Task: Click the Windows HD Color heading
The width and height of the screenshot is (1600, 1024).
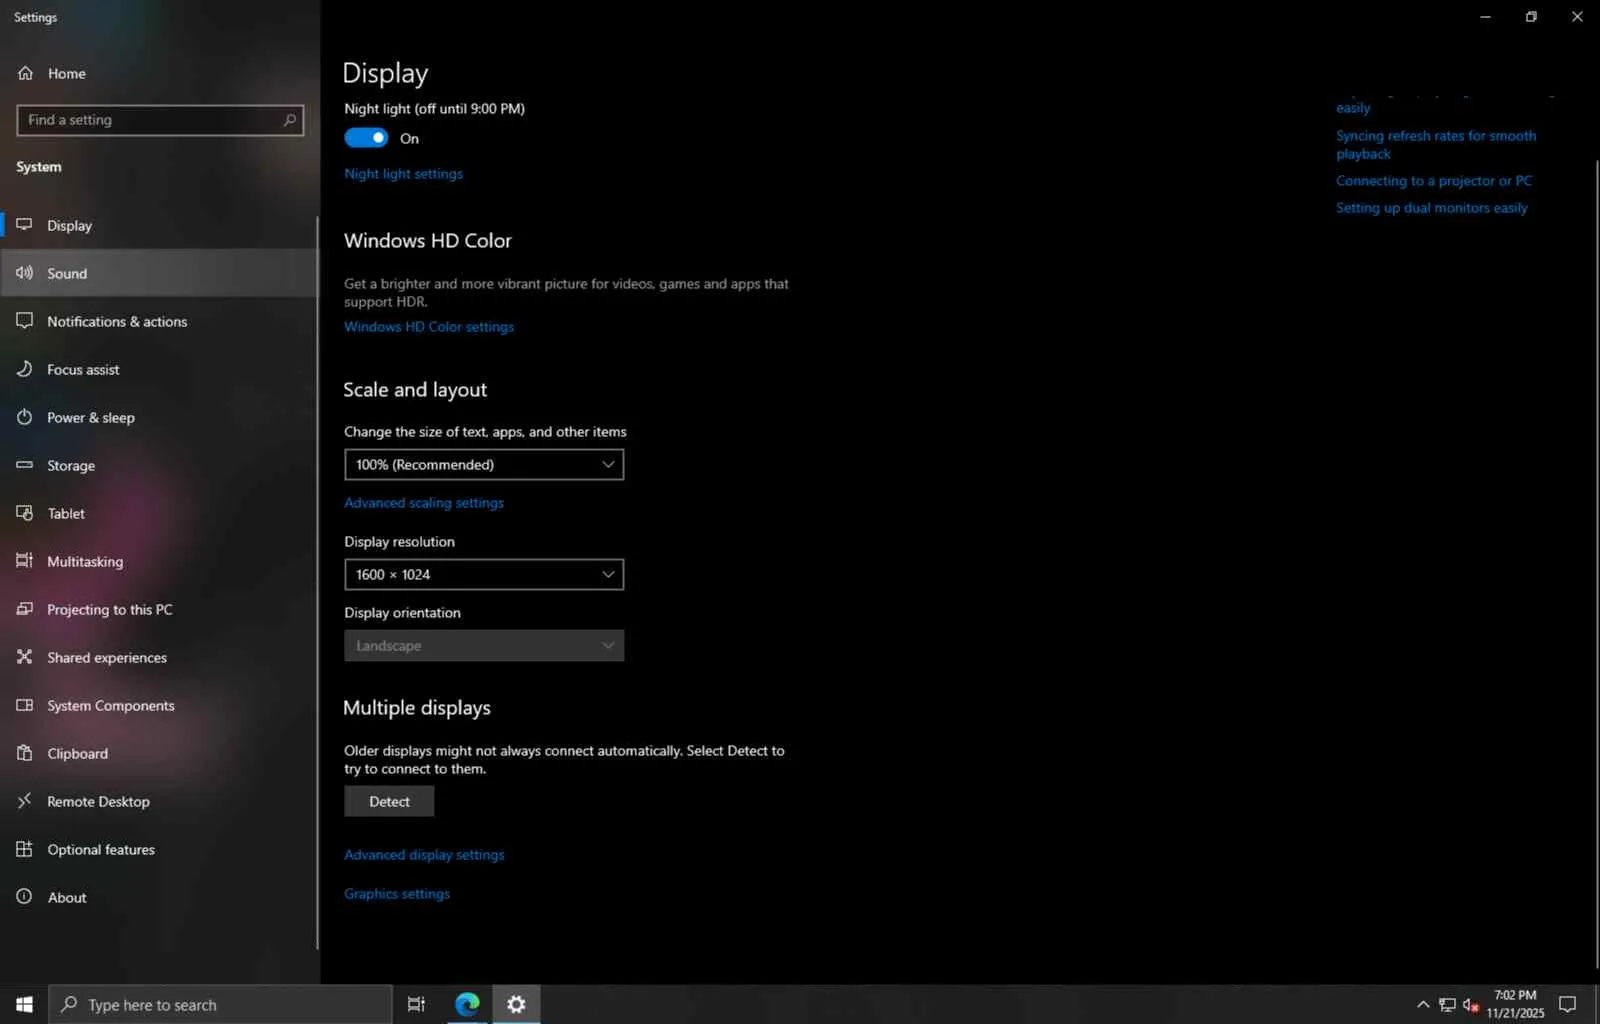Action: click(428, 240)
